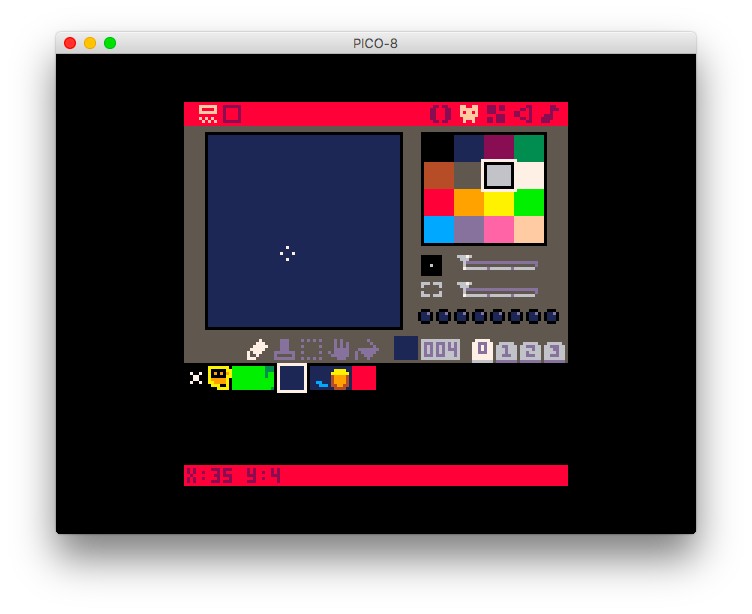Switch to sprite sheet tab 1
752x614 pixels.
pos(506,352)
